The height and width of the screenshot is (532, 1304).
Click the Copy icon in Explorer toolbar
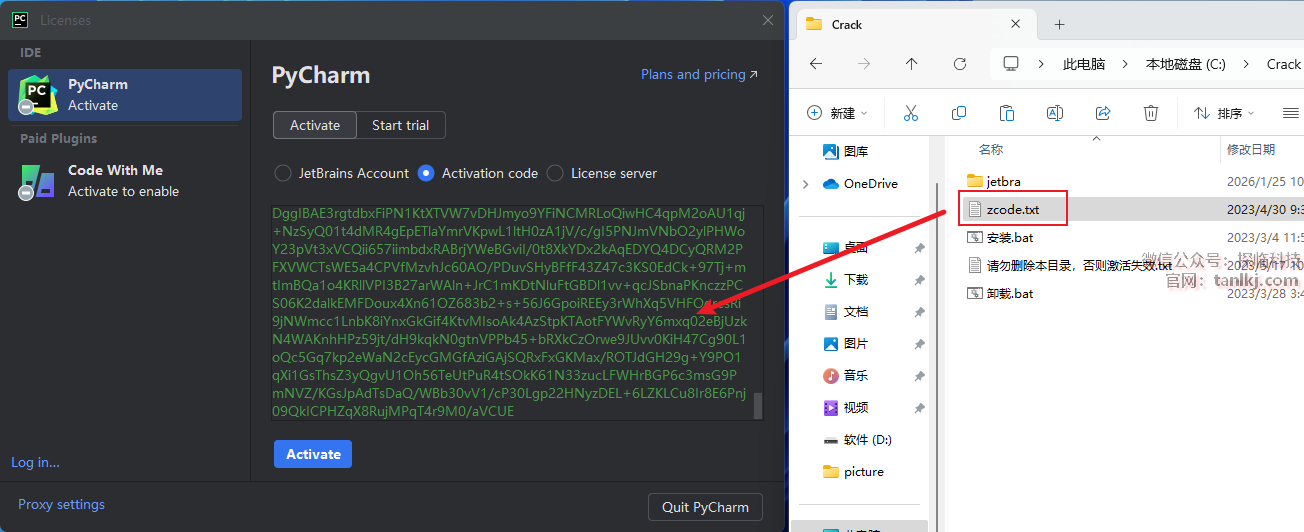coord(958,113)
